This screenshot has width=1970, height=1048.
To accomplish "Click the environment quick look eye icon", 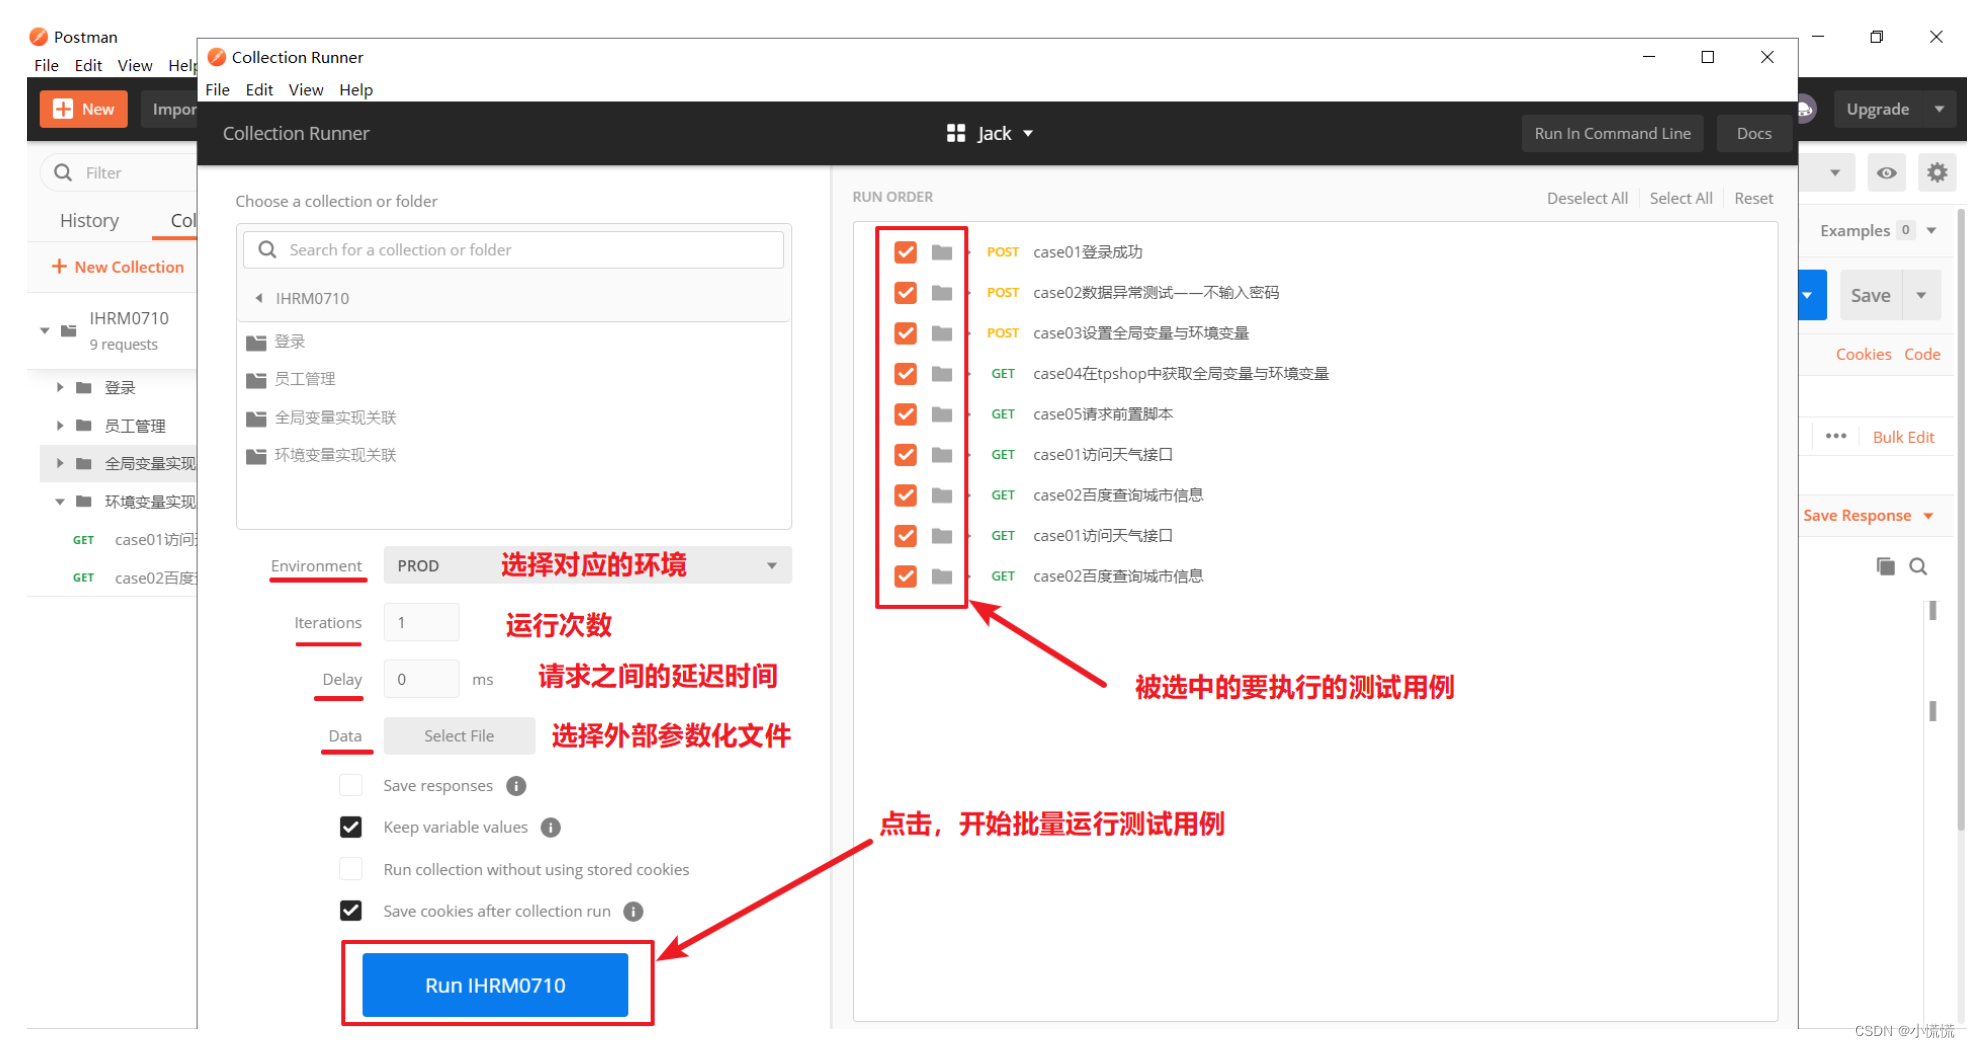I will (x=1886, y=172).
